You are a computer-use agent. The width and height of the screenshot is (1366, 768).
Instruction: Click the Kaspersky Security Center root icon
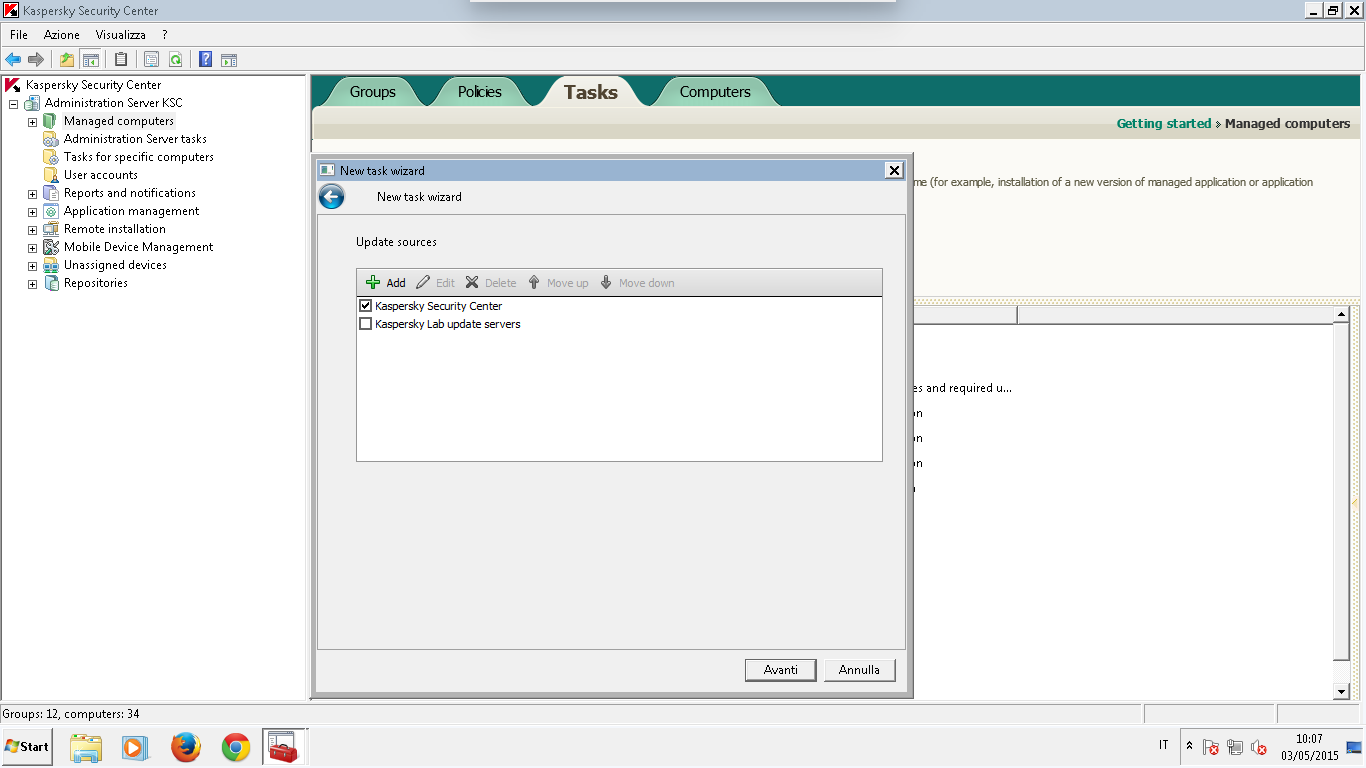click(13, 85)
